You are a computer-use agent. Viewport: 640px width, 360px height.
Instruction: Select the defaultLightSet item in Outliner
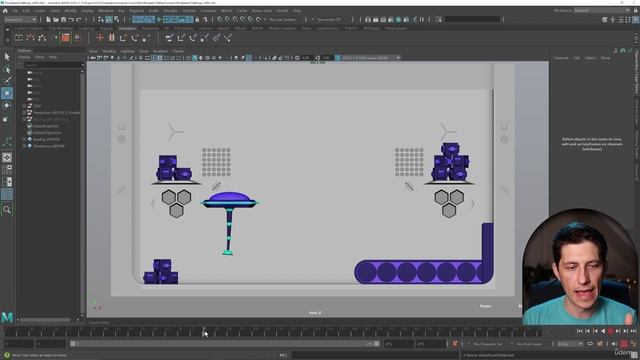click(47, 126)
